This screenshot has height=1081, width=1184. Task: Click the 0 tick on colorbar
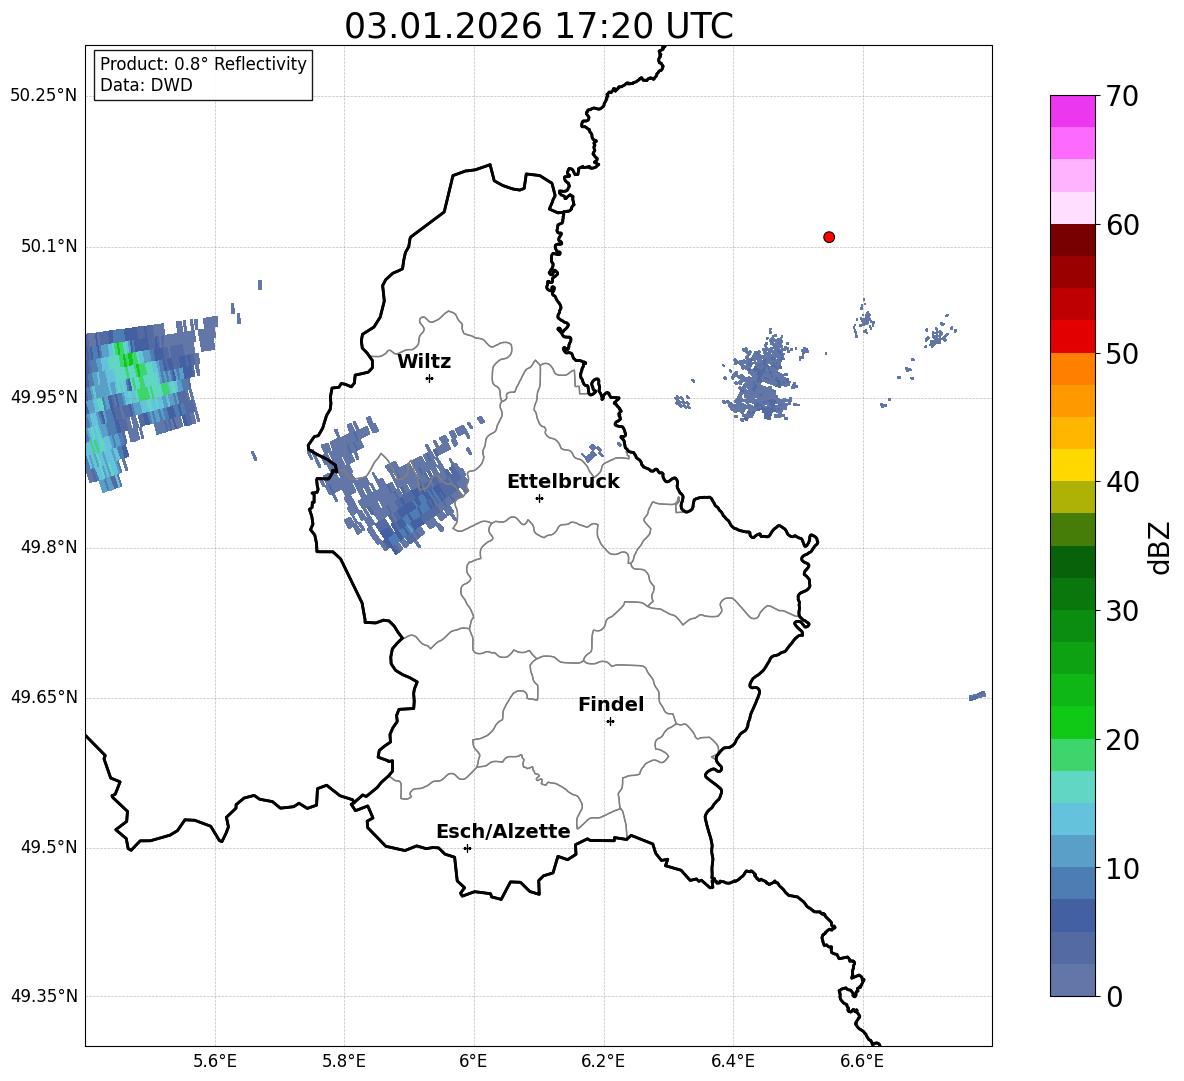point(1114,996)
